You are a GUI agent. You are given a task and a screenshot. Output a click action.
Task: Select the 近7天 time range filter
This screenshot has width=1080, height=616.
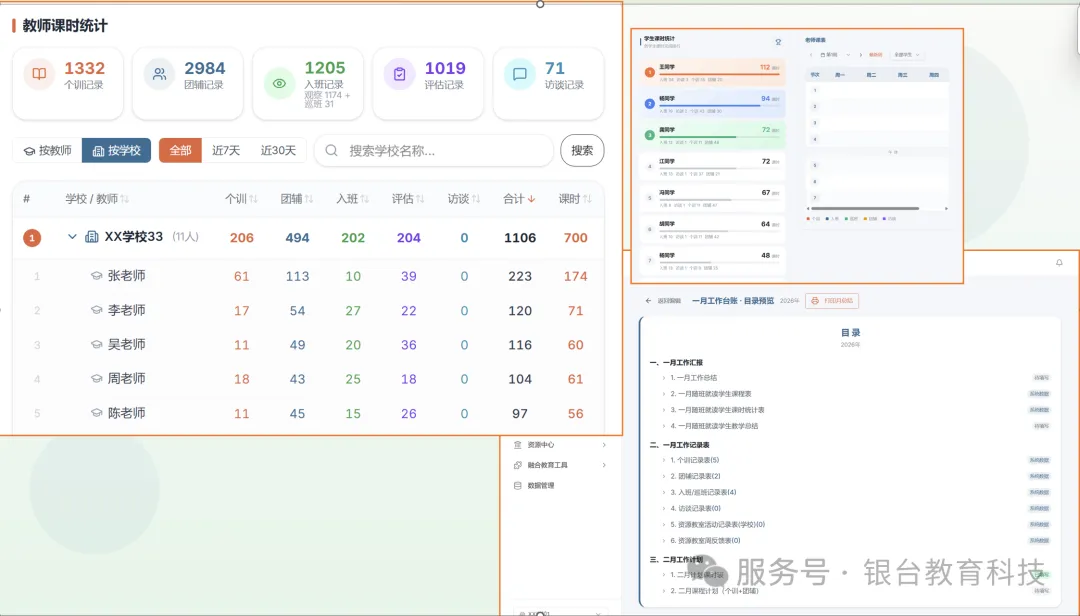(x=226, y=150)
